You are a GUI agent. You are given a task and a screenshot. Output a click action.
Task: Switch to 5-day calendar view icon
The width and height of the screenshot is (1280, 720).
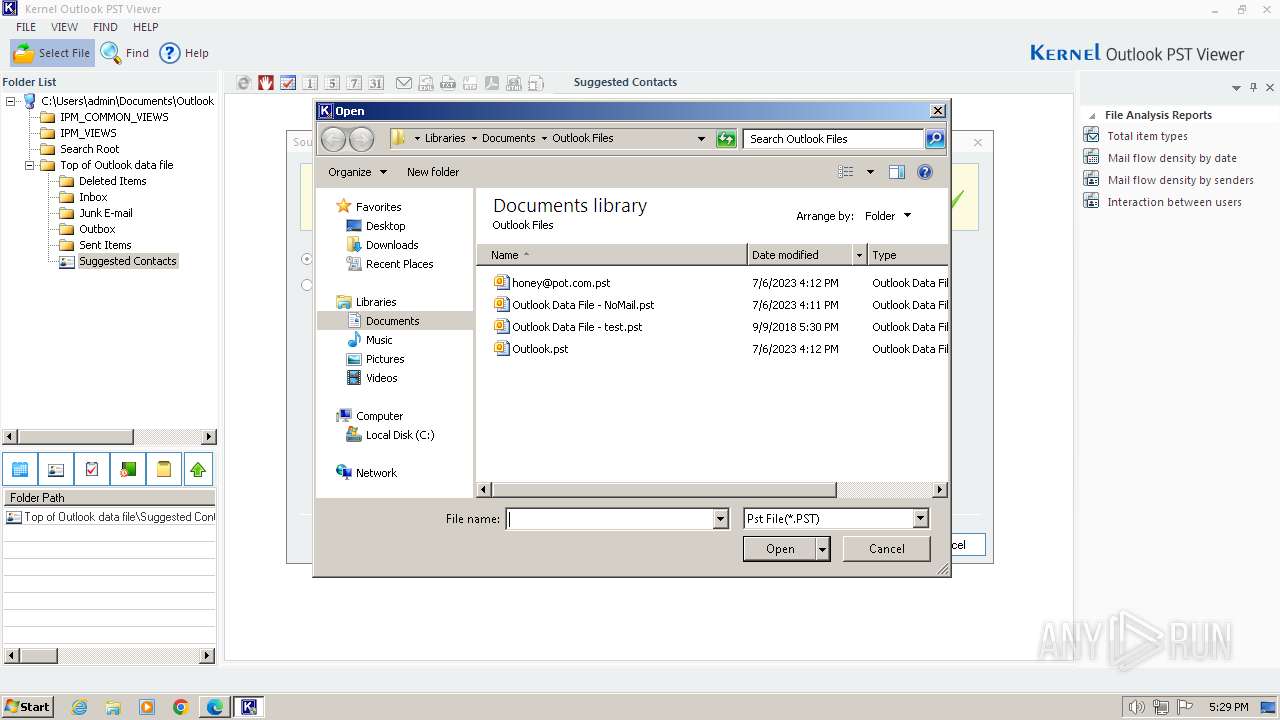(332, 83)
